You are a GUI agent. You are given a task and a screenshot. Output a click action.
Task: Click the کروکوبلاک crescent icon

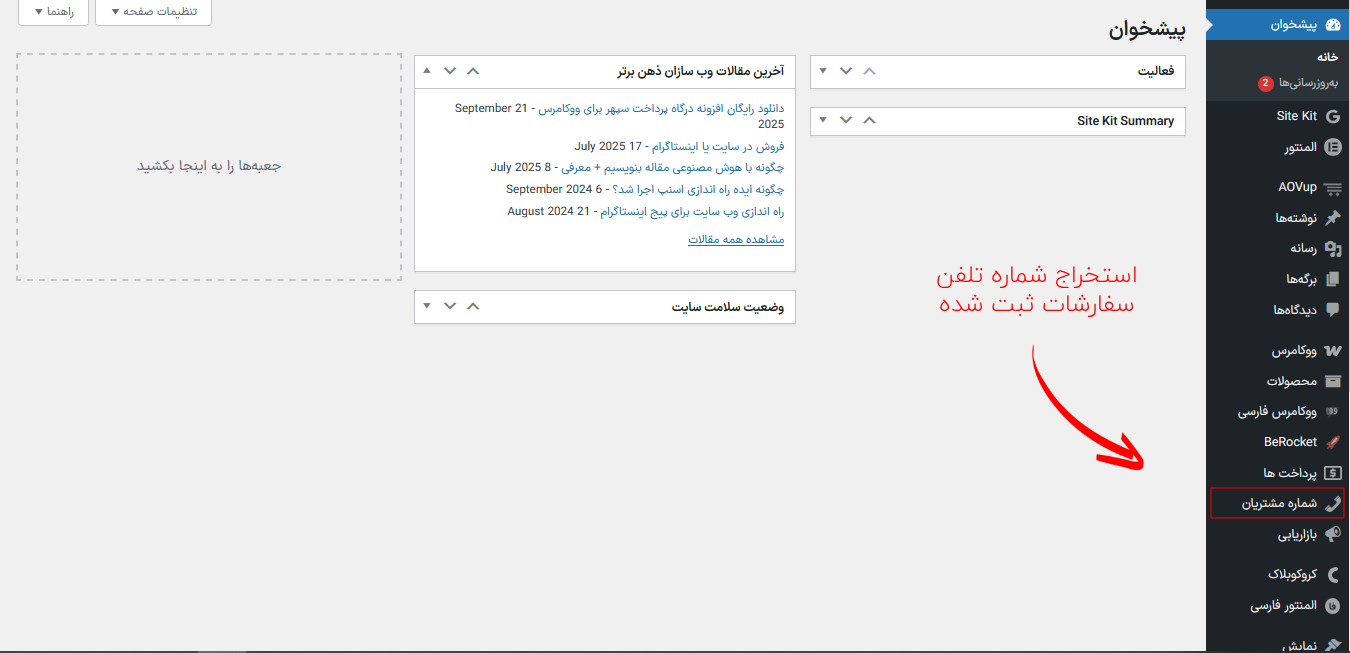1332,574
